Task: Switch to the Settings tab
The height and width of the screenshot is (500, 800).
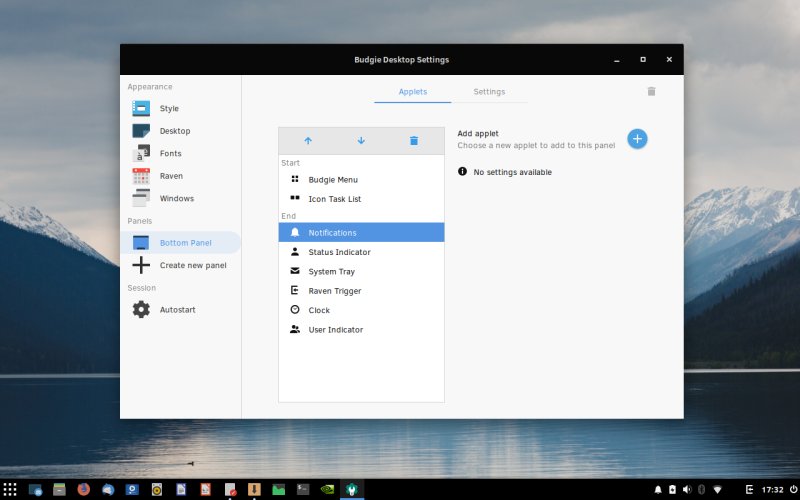Action: [x=489, y=92]
